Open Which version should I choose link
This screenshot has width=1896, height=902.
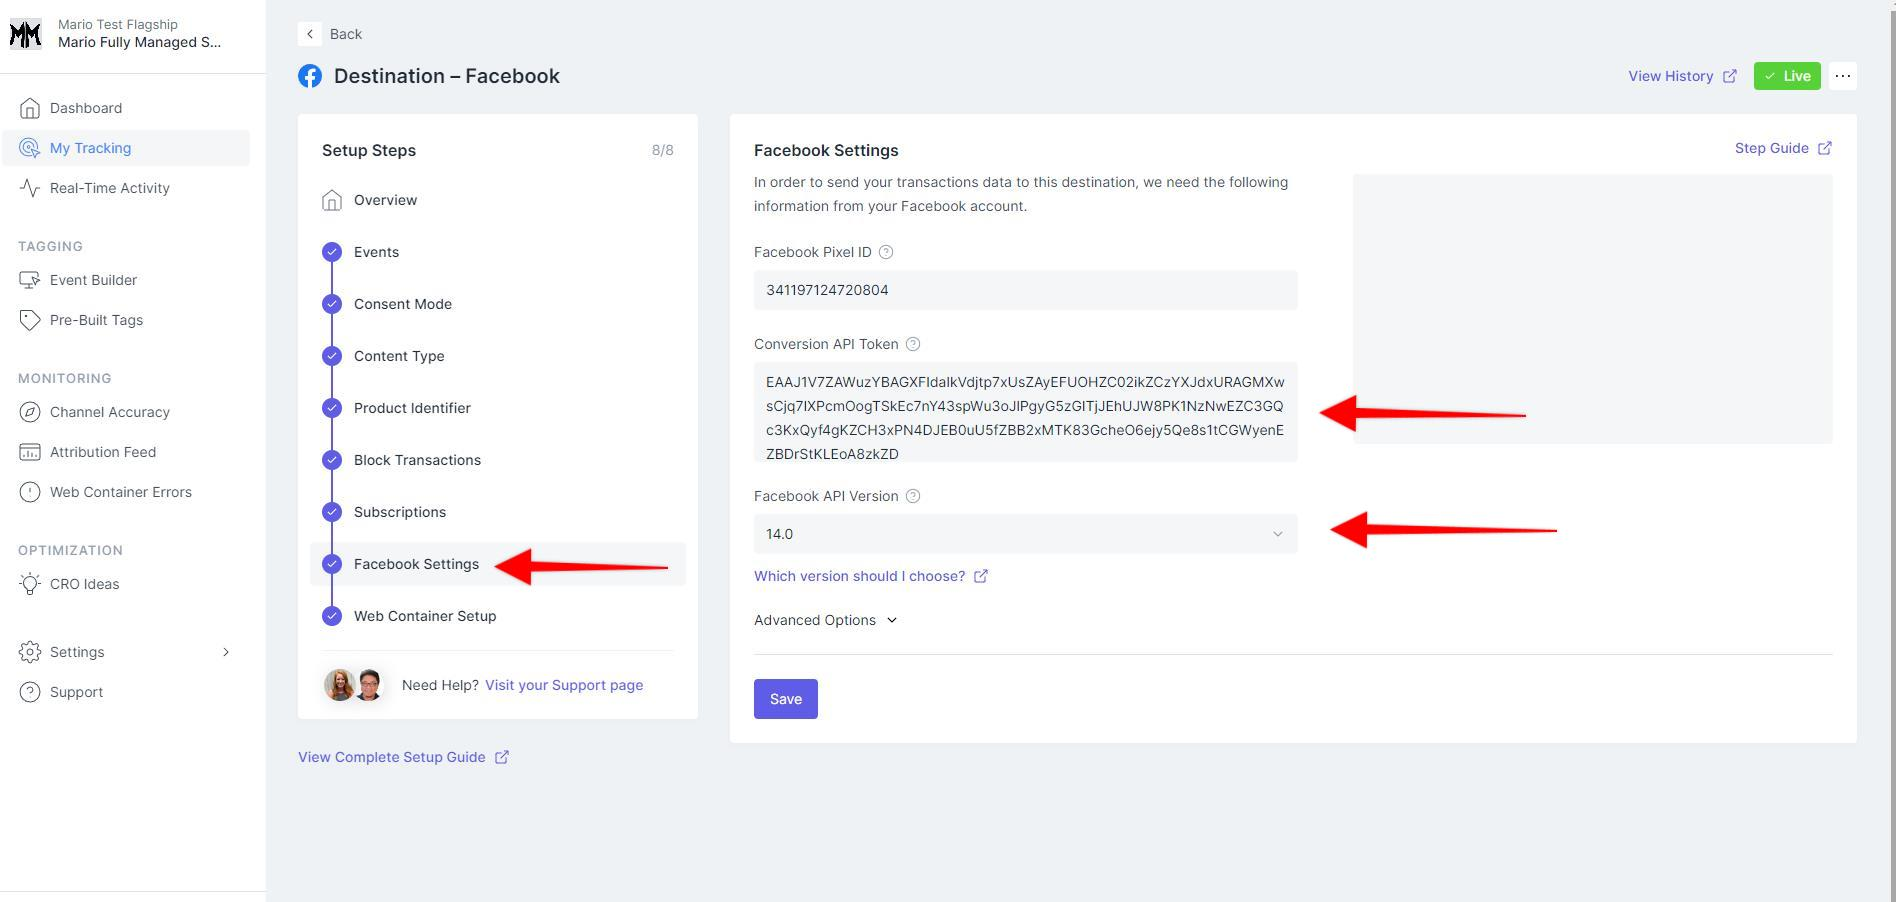859,576
